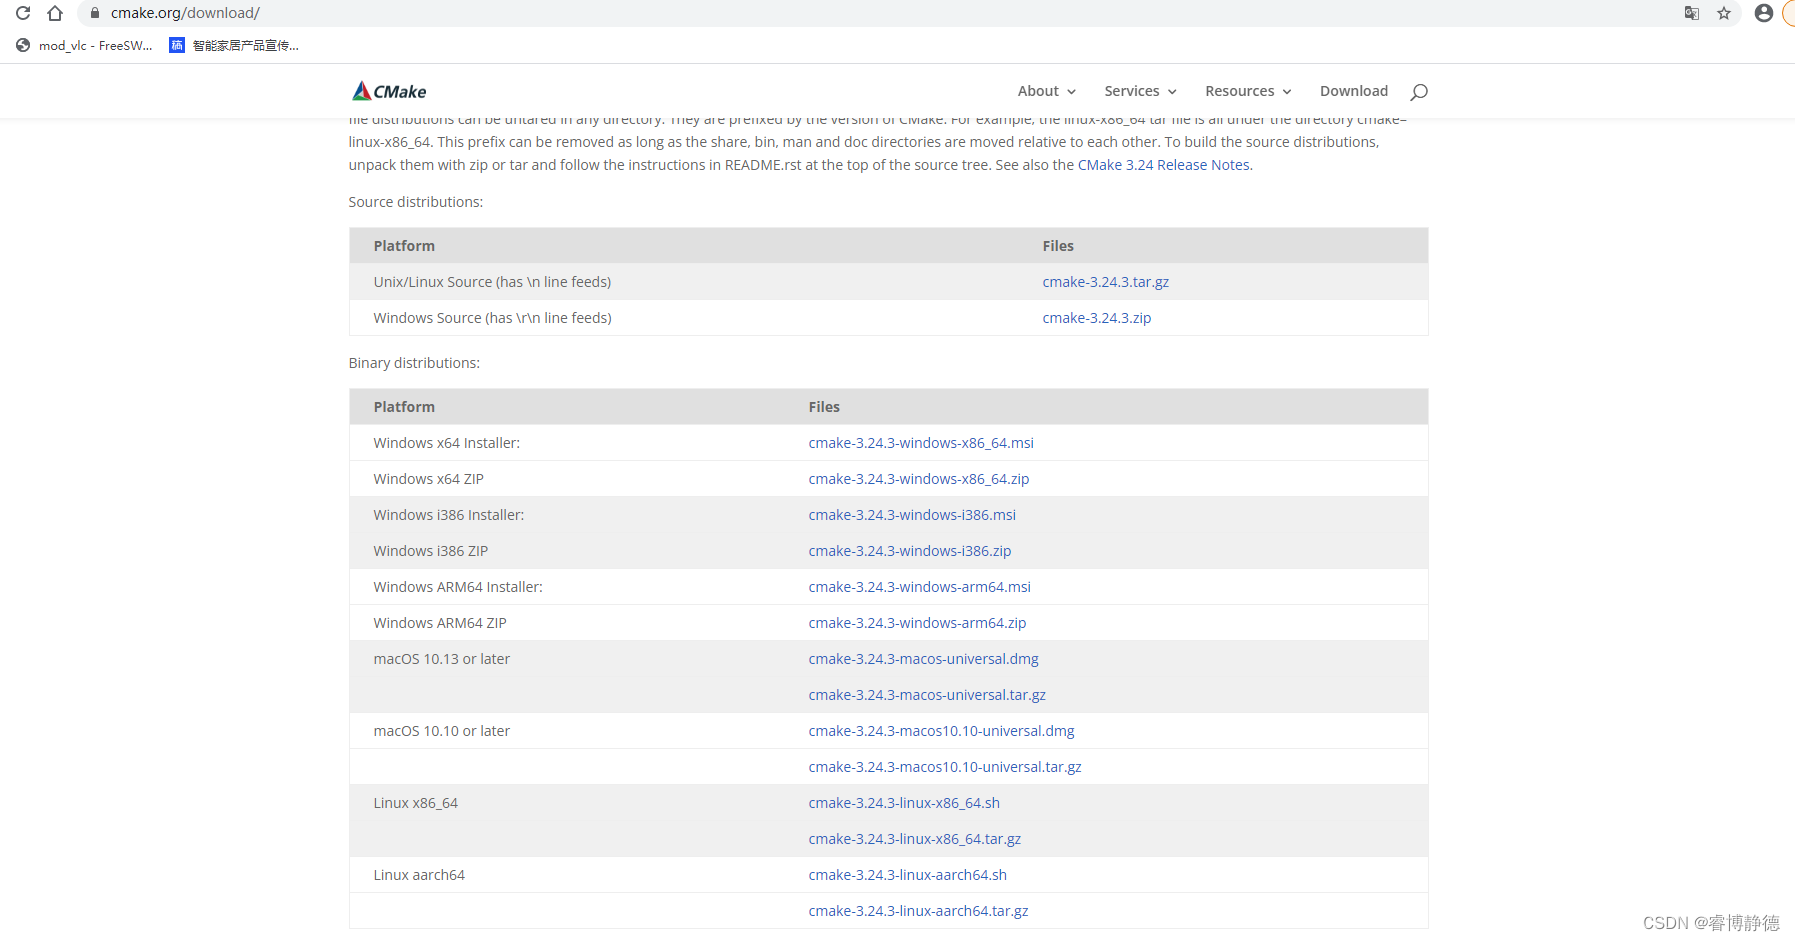Expand the About menu chevron
This screenshot has height=941, width=1795.
(x=1072, y=92)
